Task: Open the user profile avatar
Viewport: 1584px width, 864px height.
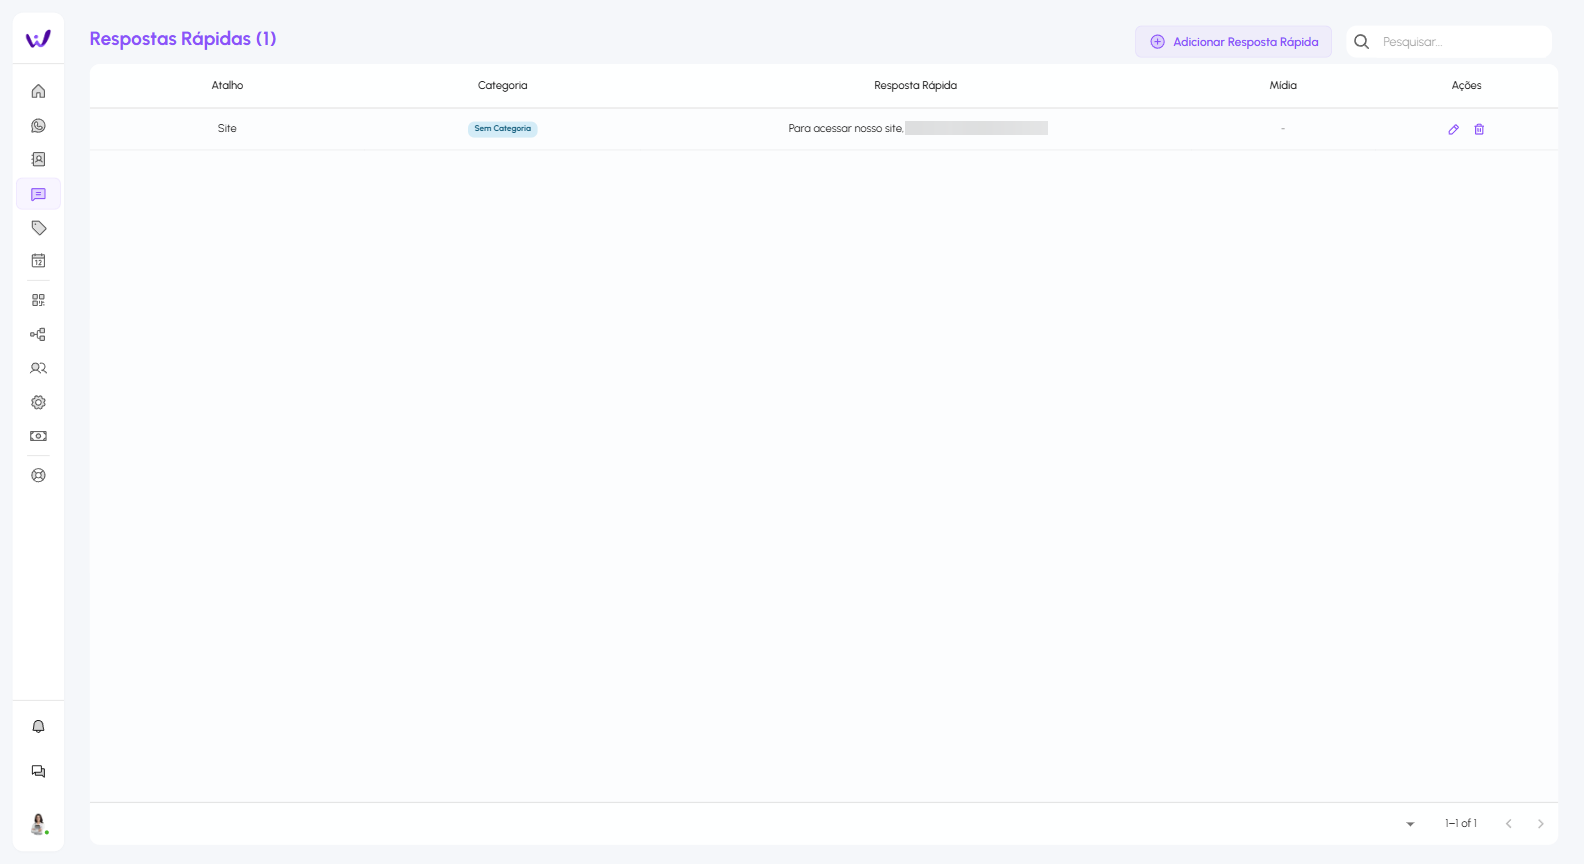Action: click(38, 824)
